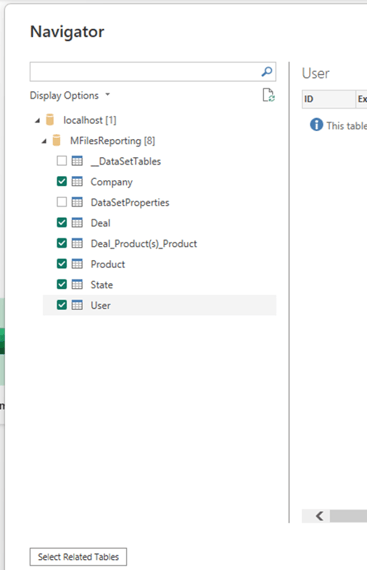Collapse the MFilesReporting tree node
Viewport: 367px width, 570px height.
pos(44,141)
